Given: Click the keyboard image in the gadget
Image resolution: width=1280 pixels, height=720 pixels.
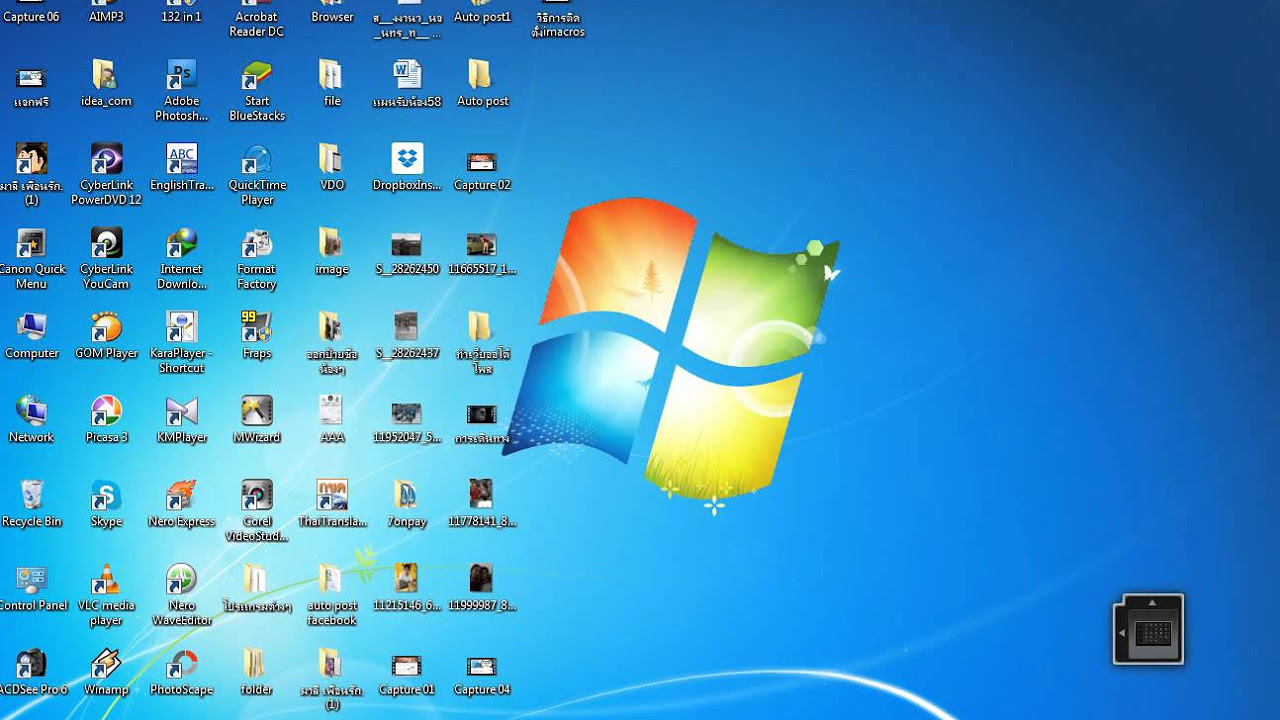Looking at the screenshot, I should click(x=1153, y=632).
